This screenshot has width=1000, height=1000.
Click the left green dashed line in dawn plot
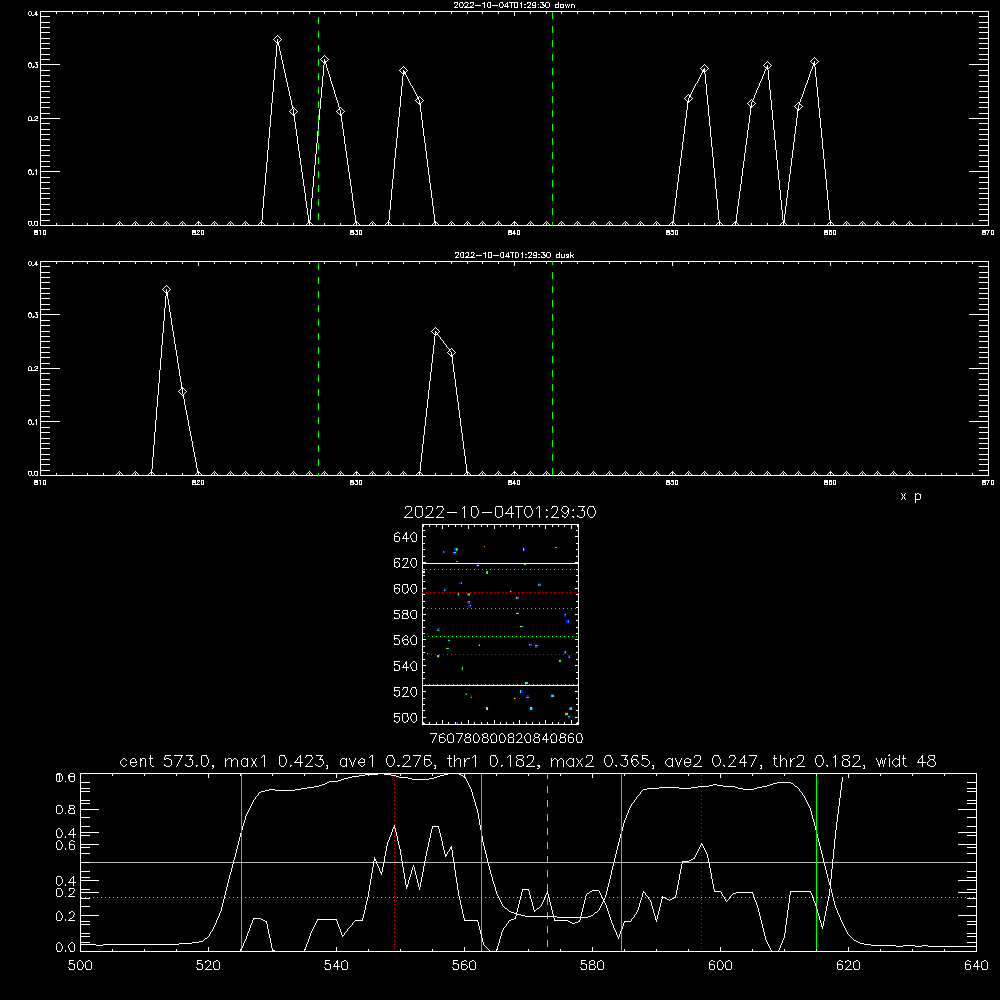(x=318, y=118)
